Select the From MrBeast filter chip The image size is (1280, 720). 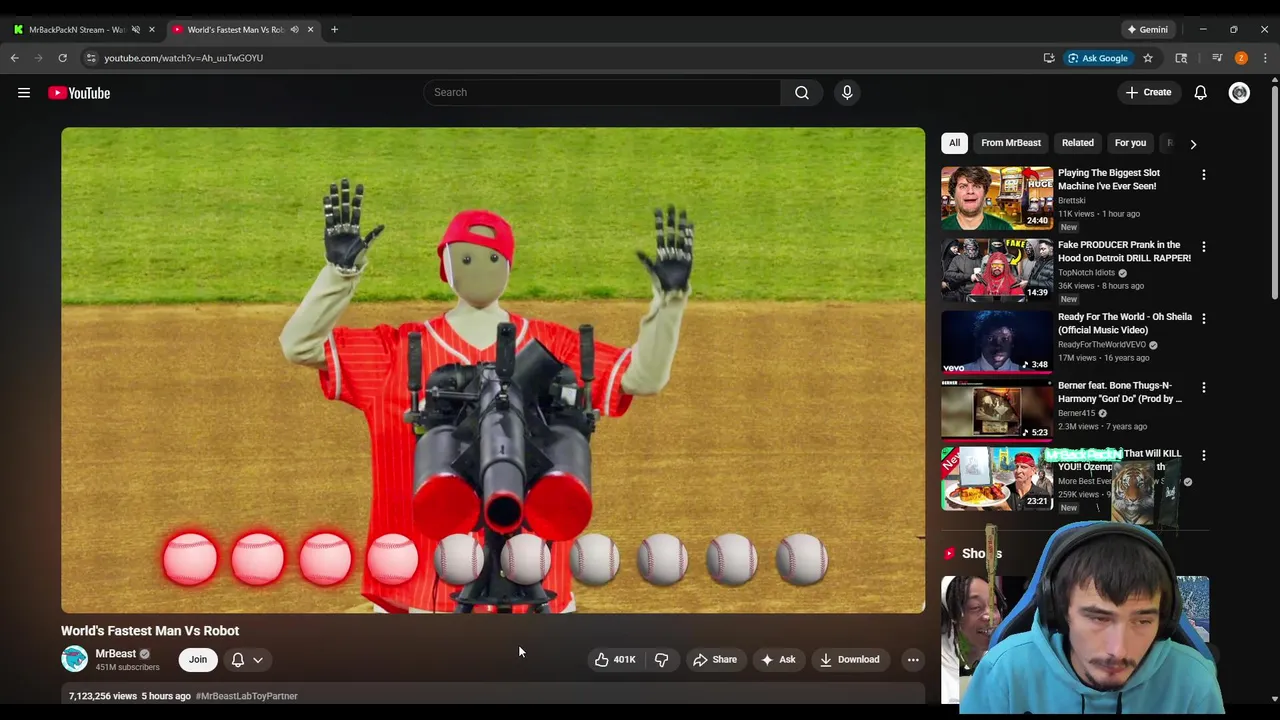click(x=1011, y=143)
